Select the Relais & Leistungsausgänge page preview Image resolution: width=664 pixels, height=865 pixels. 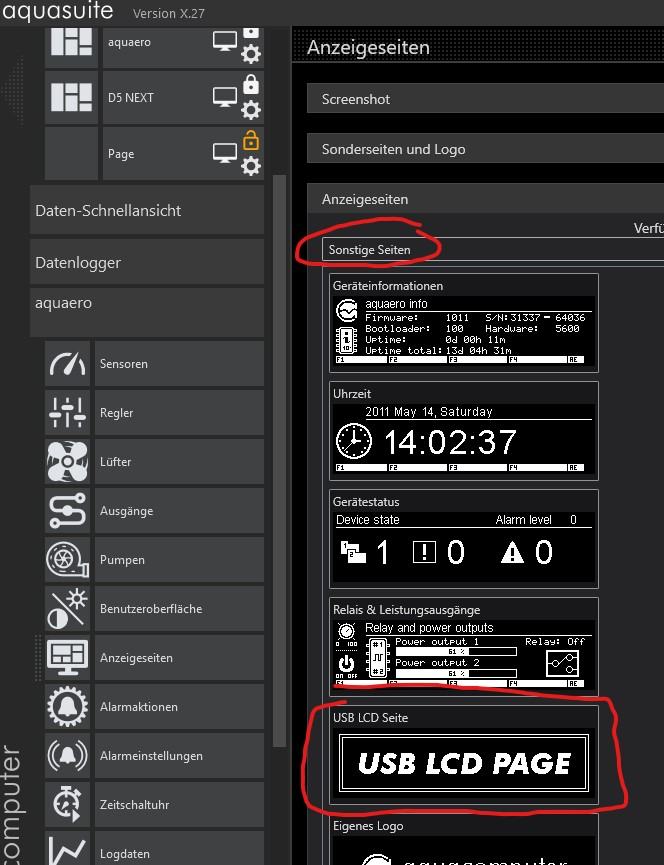464,647
